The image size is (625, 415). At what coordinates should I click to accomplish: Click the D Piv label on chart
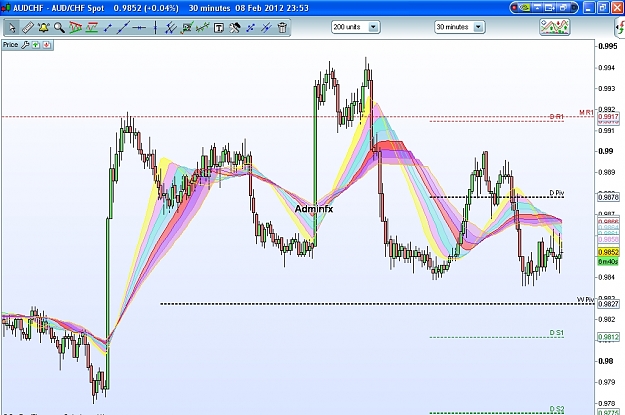(x=556, y=193)
